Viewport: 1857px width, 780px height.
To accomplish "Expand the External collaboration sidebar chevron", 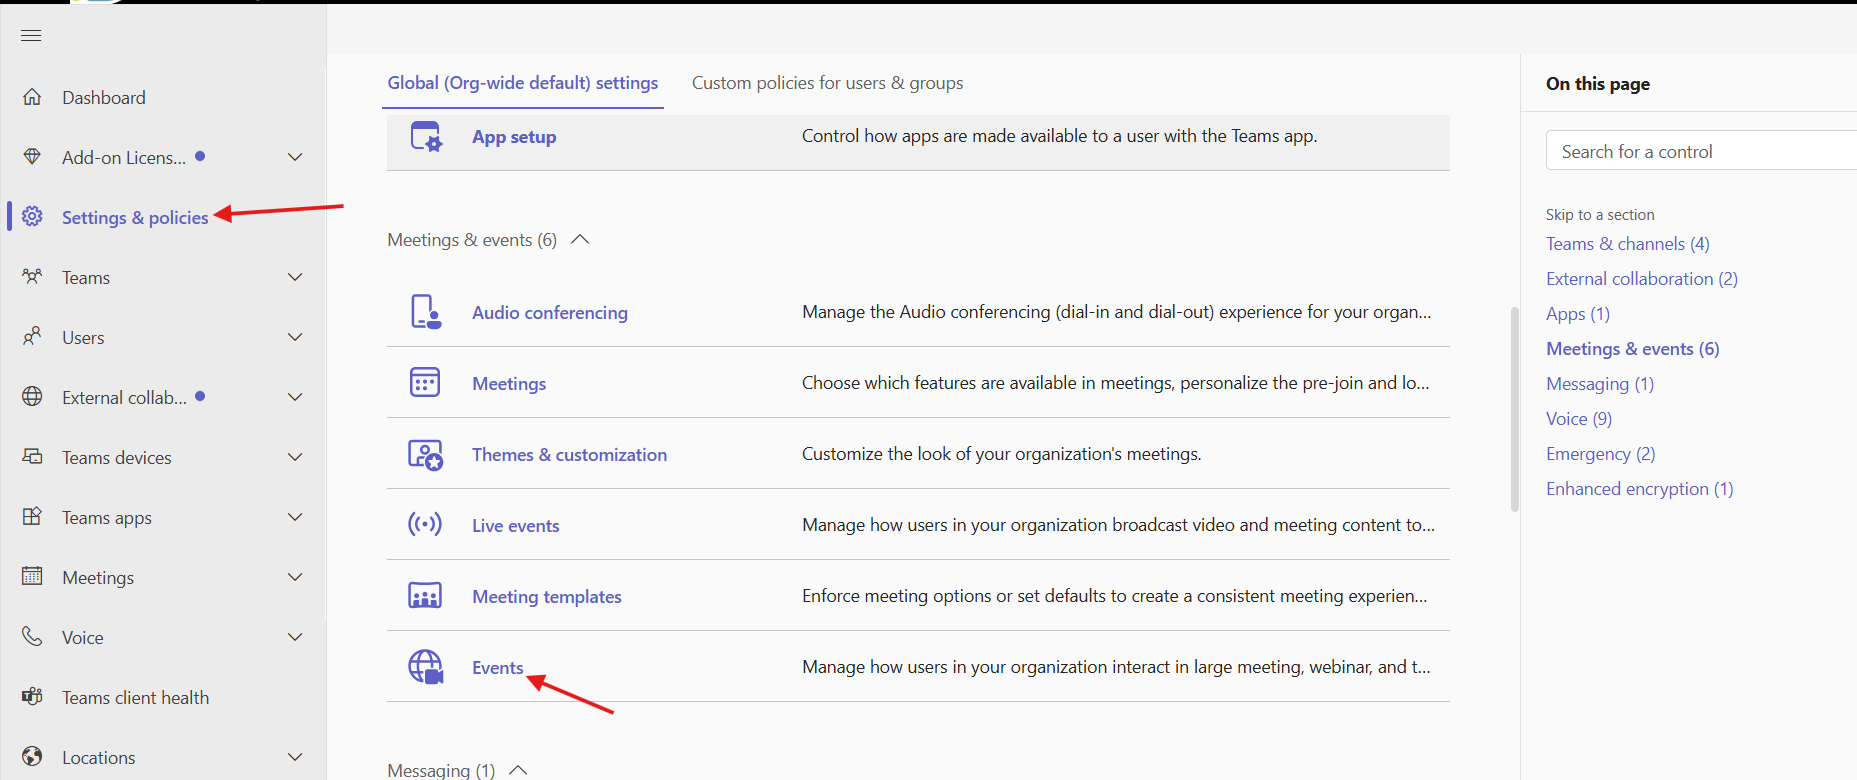I will click(295, 397).
